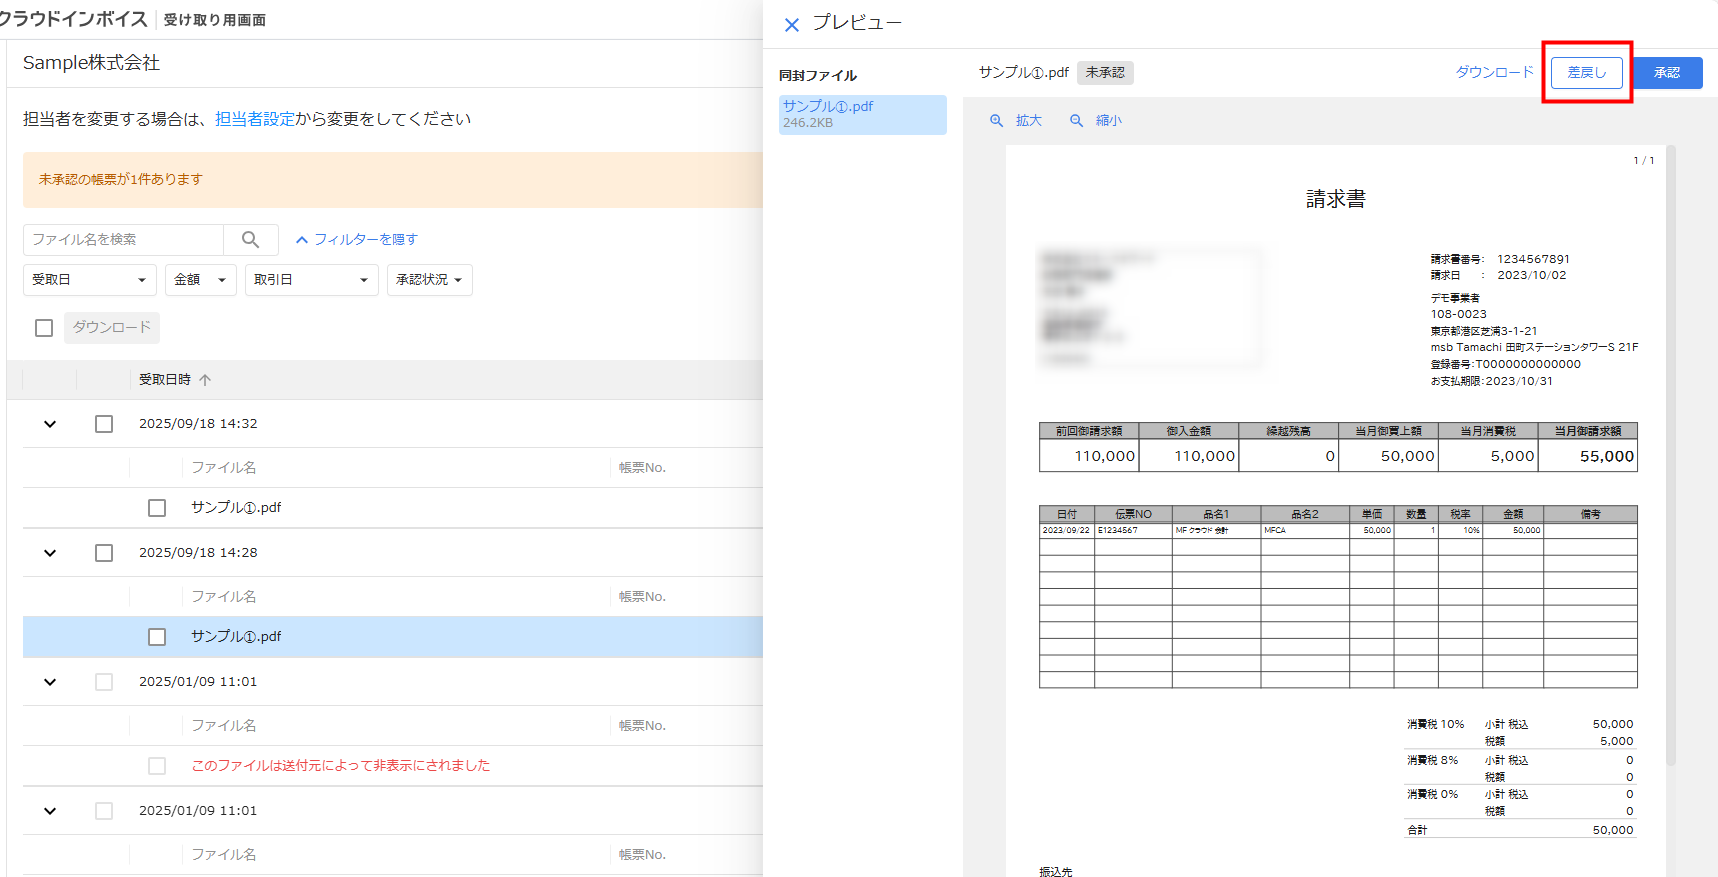Check the select-all checkbox beside ダウンロード

[x=44, y=328]
